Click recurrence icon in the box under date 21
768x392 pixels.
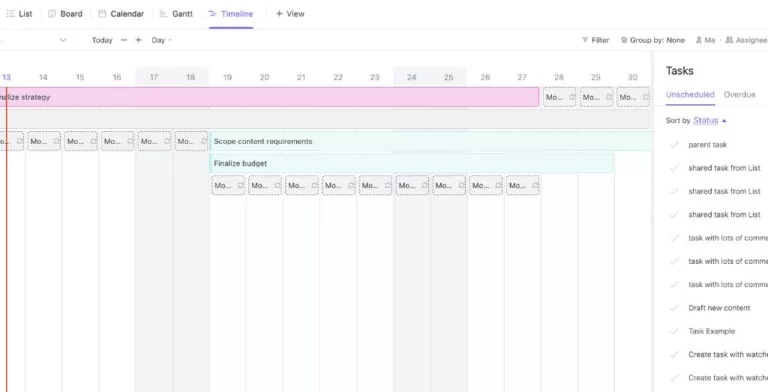[314, 185]
